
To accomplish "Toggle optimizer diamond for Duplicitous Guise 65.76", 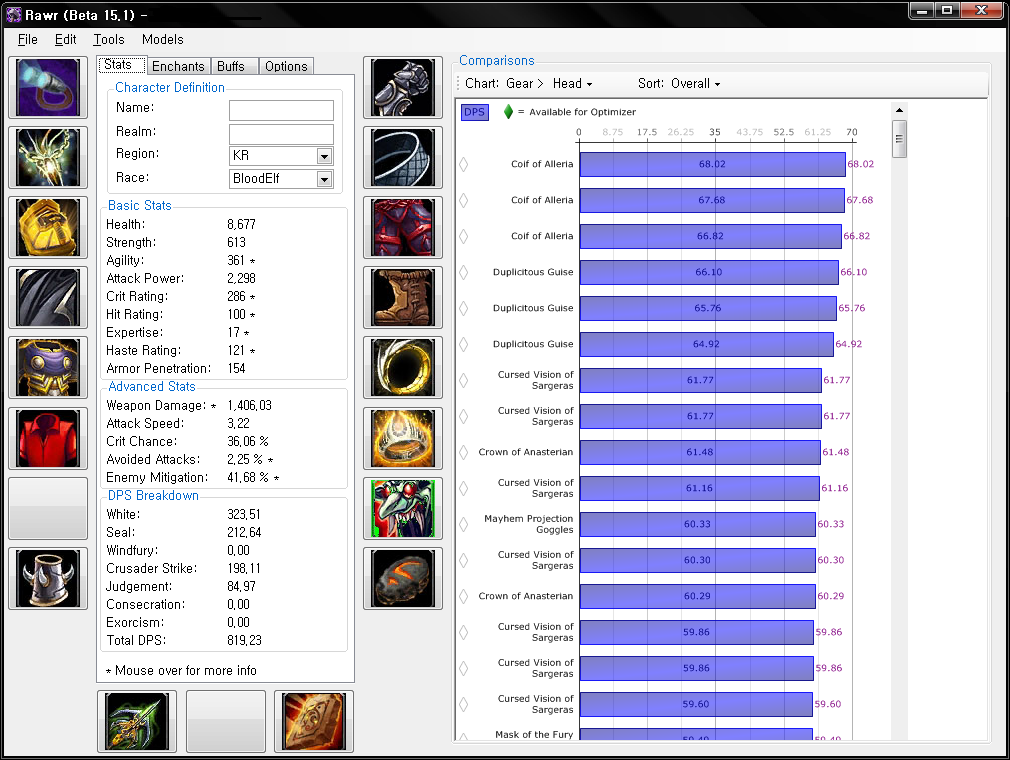I will [x=464, y=309].
